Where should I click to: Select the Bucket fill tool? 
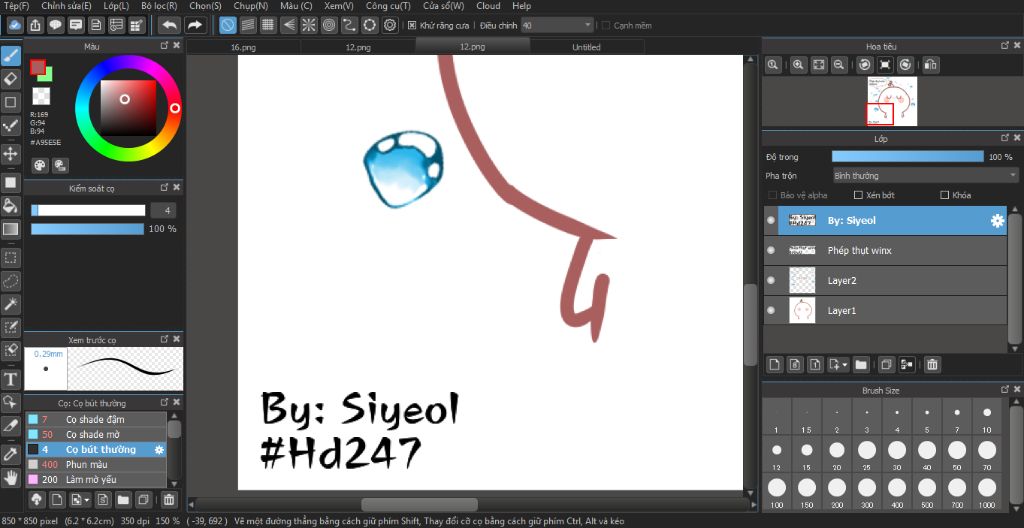(10, 206)
